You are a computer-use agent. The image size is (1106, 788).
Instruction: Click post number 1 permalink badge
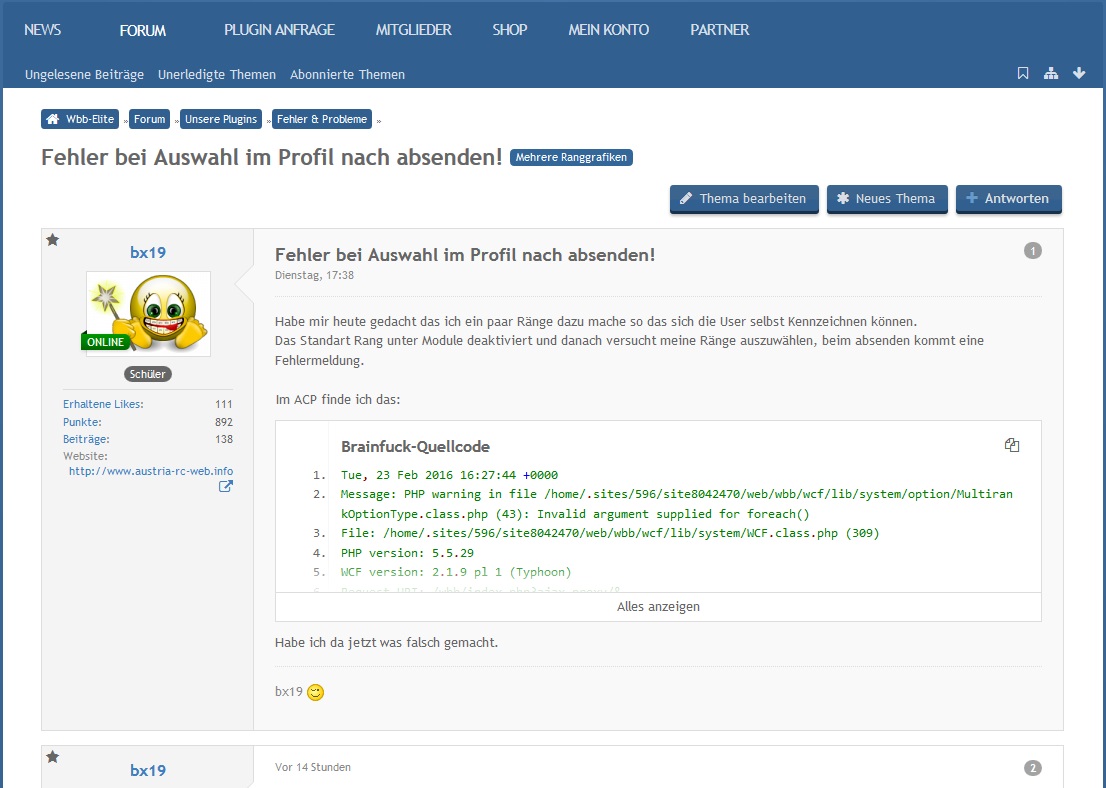click(x=1033, y=251)
